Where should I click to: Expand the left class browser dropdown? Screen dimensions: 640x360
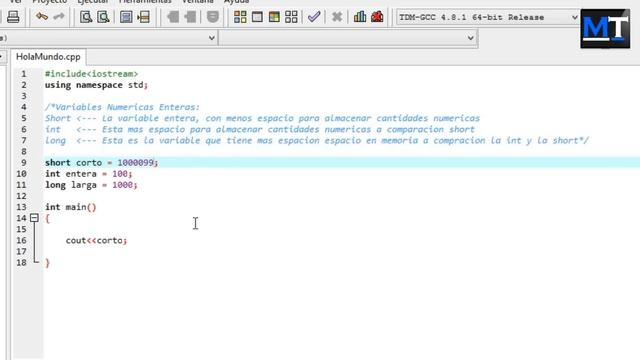coord(211,38)
